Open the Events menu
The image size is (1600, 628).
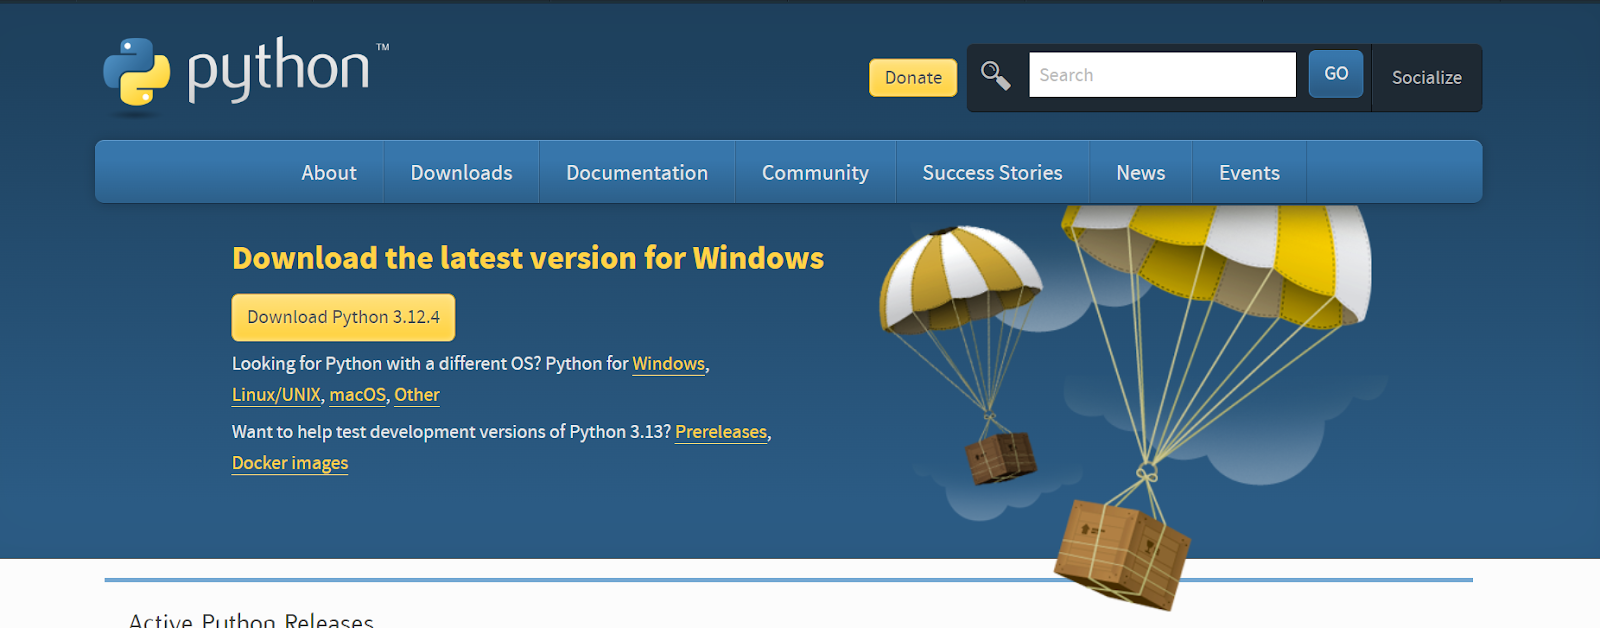click(1249, 172)
